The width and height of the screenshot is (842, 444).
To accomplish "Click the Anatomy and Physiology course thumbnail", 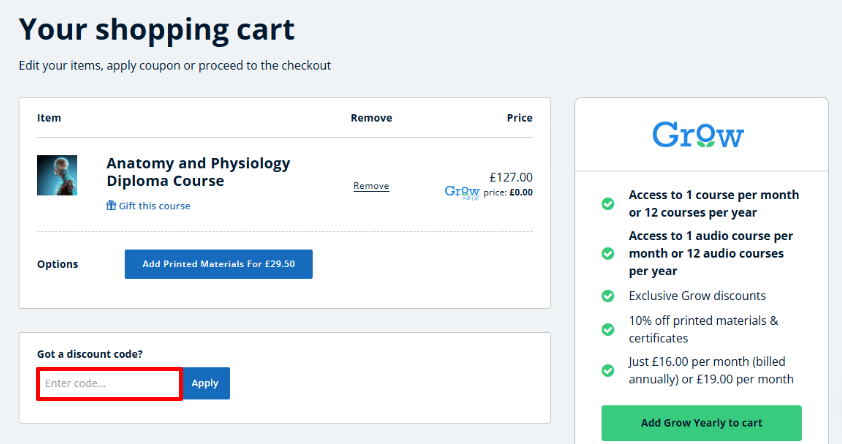I will (57, 175).
